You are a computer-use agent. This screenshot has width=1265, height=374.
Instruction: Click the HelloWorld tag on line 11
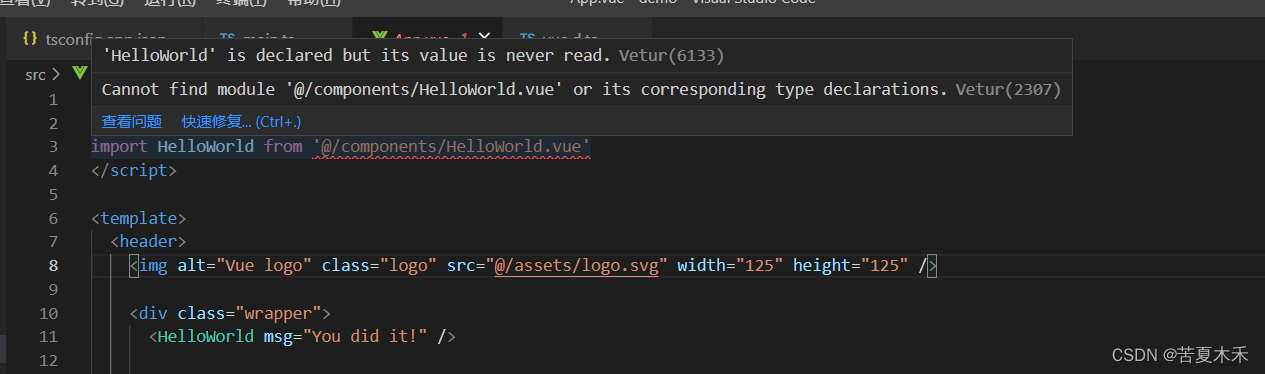click(206, 336)
